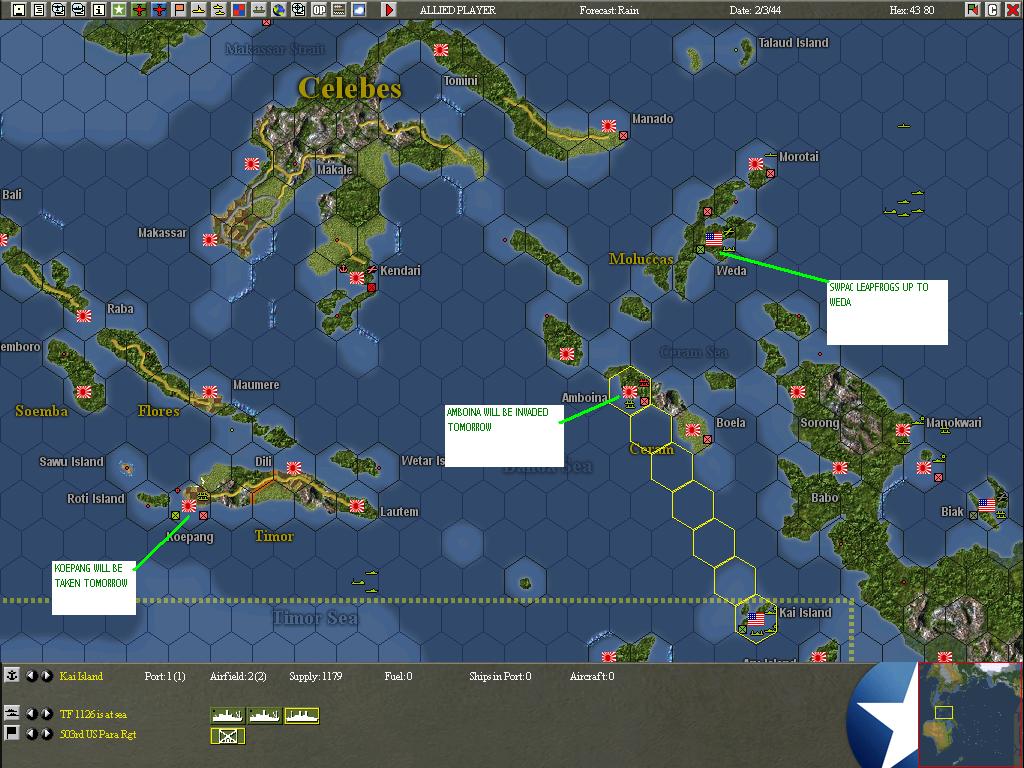
Task: Click the single yellow ship toolbar icon
Action: pos(199,10)
